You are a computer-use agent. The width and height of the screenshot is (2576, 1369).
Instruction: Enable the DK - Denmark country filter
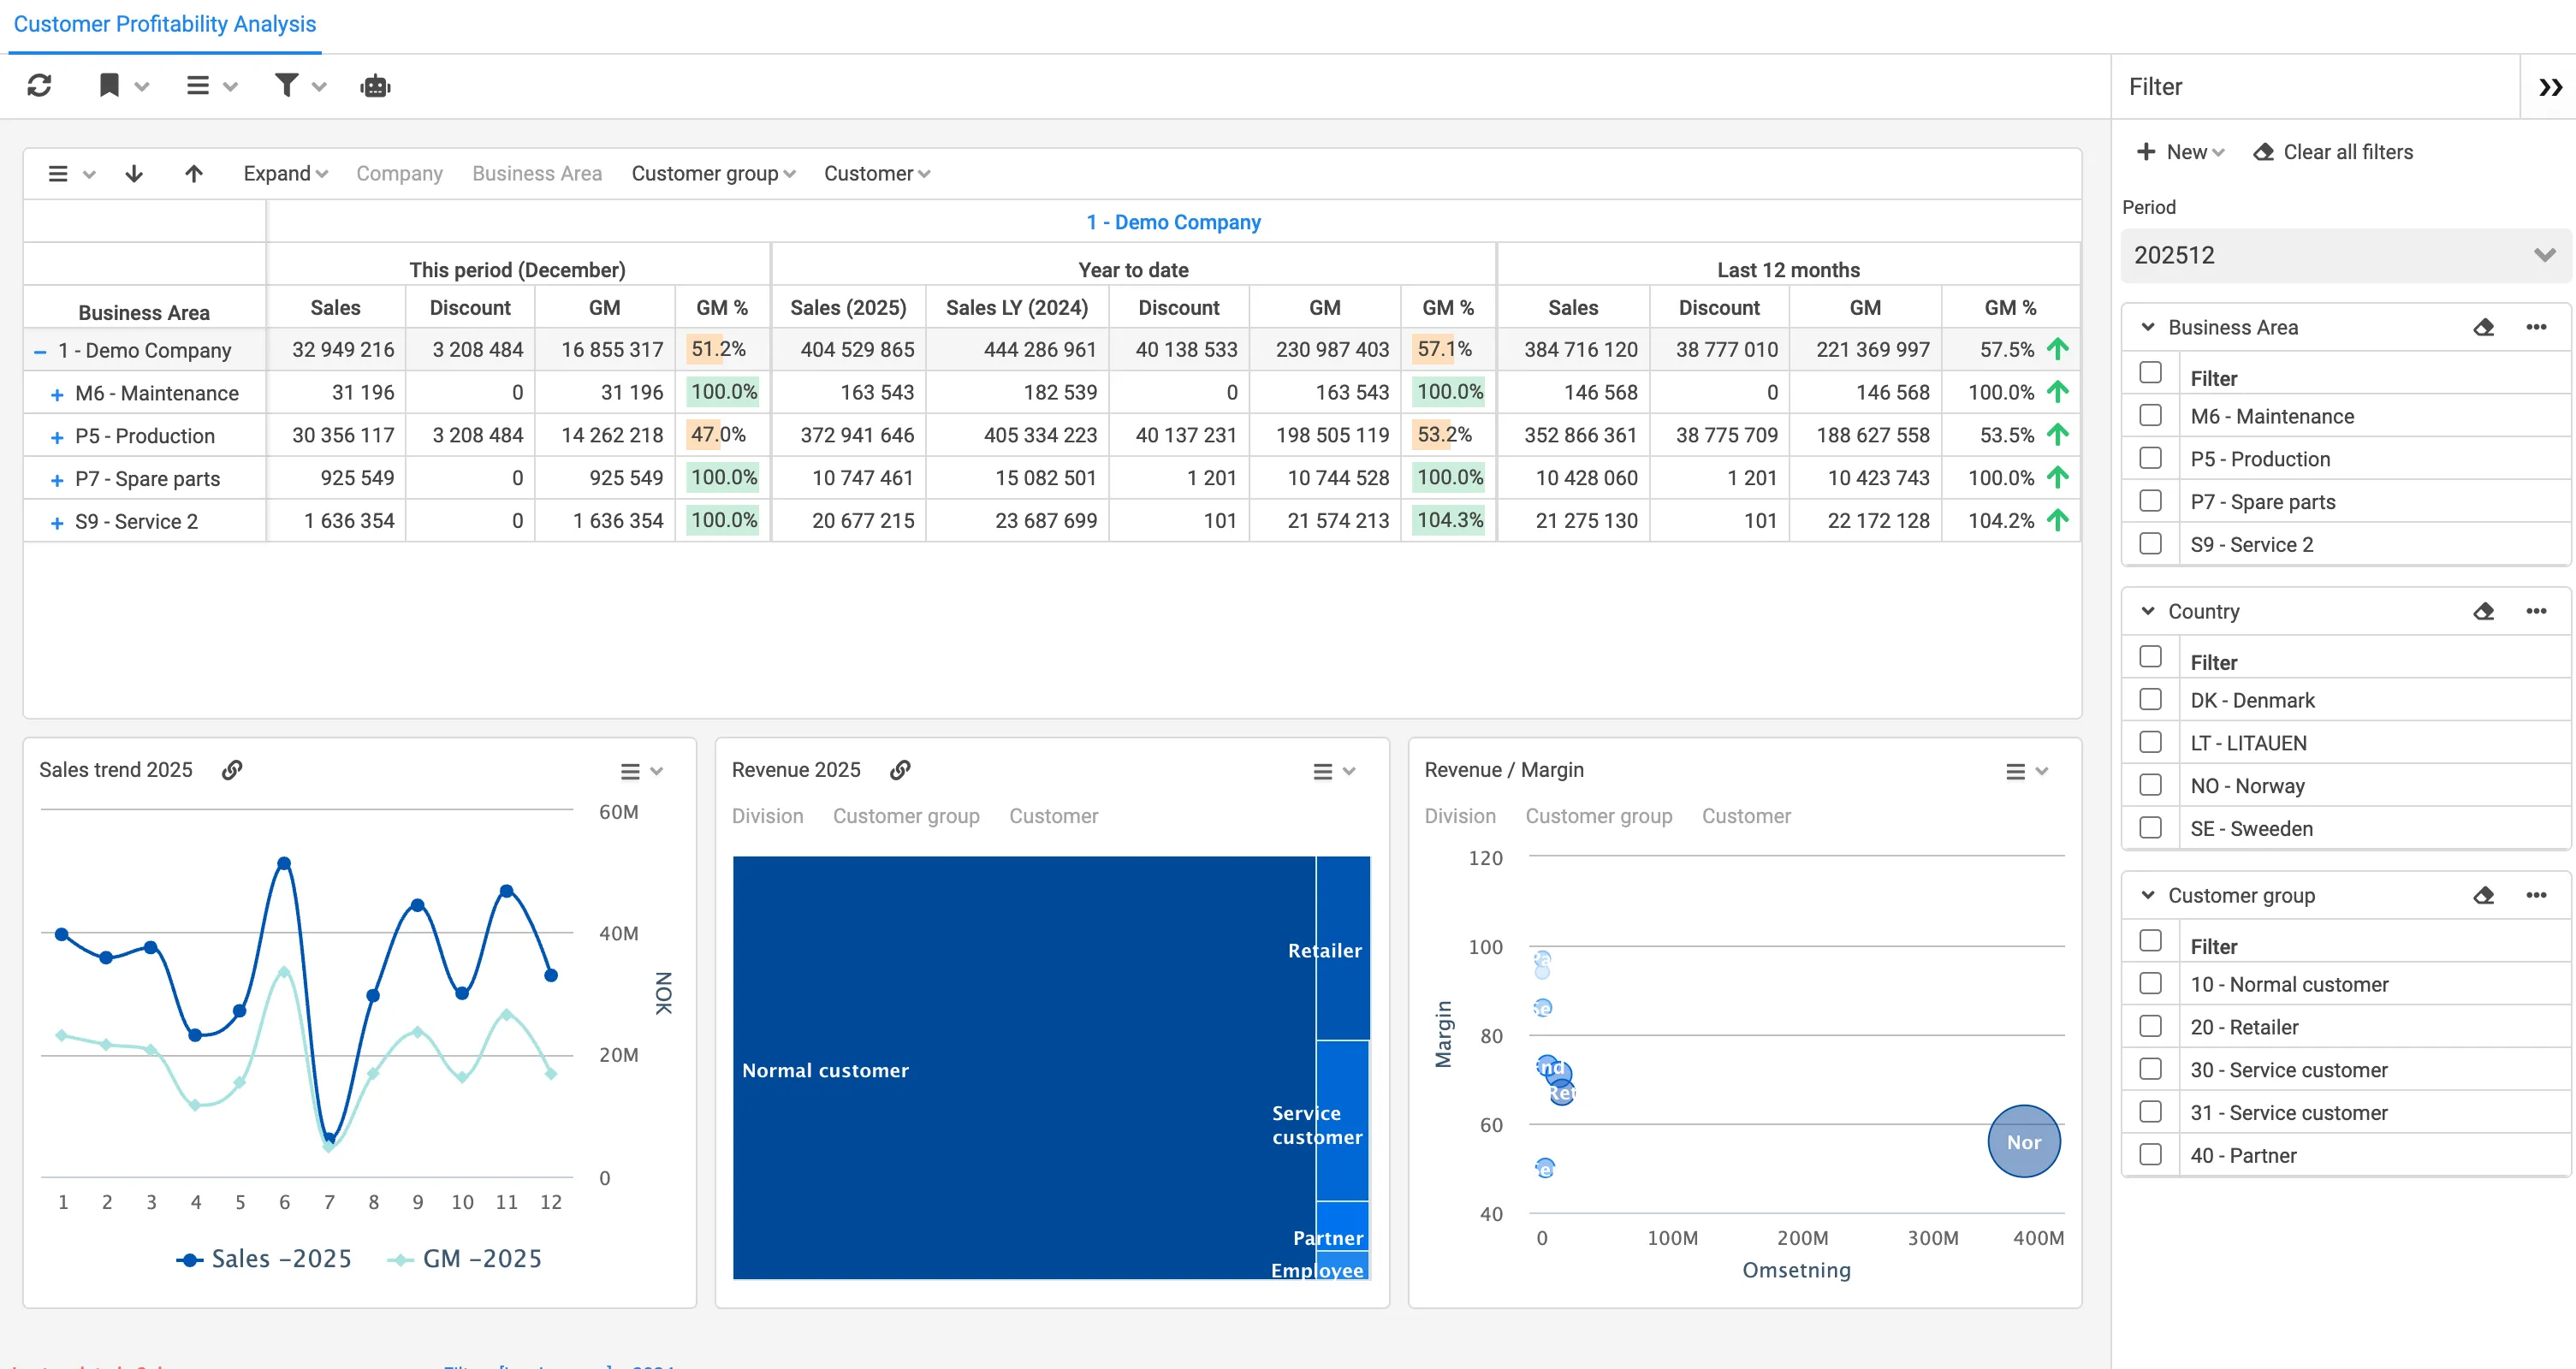[2151, 700]
